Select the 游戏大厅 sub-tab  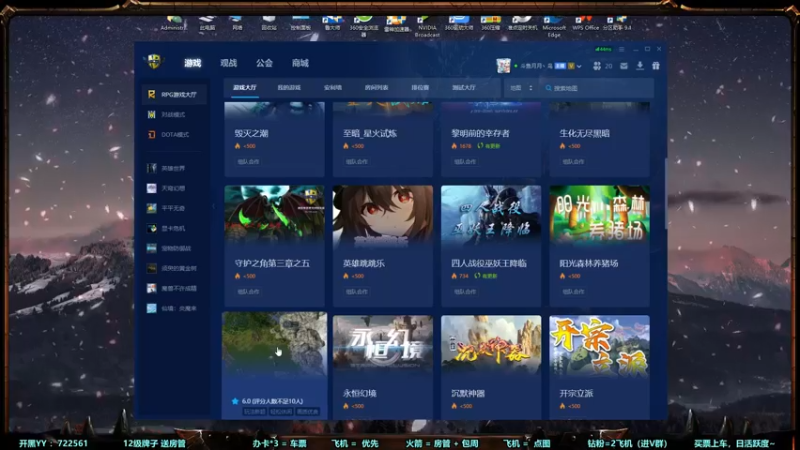pyautogui.click(x=245, y=88)
